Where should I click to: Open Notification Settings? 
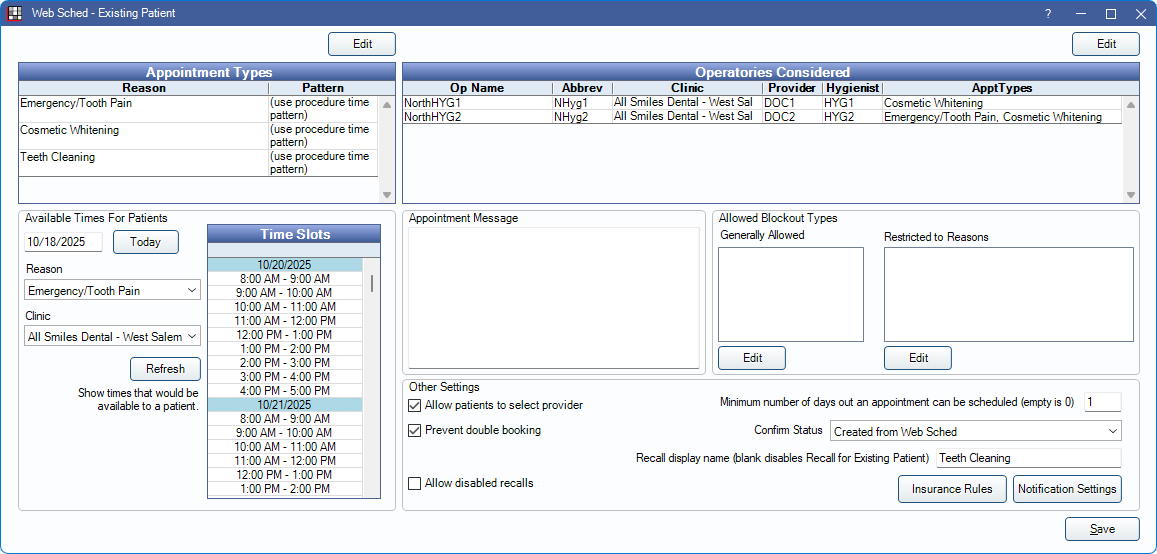[1067, 489]
